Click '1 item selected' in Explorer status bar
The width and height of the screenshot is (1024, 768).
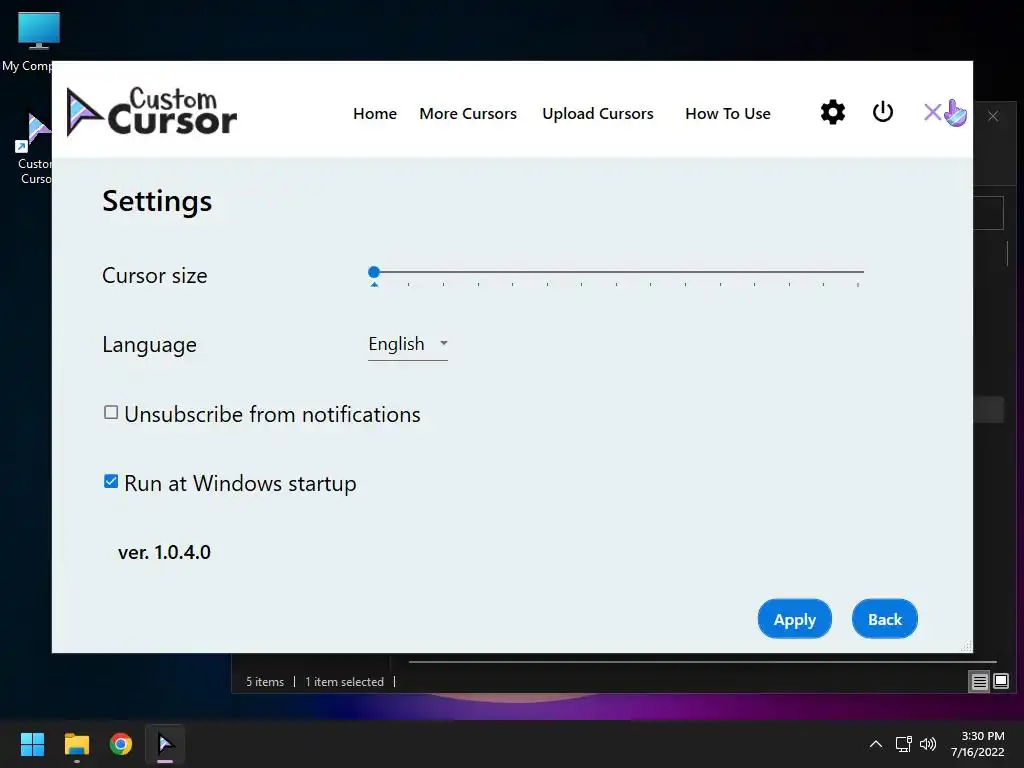click(344, 682)
